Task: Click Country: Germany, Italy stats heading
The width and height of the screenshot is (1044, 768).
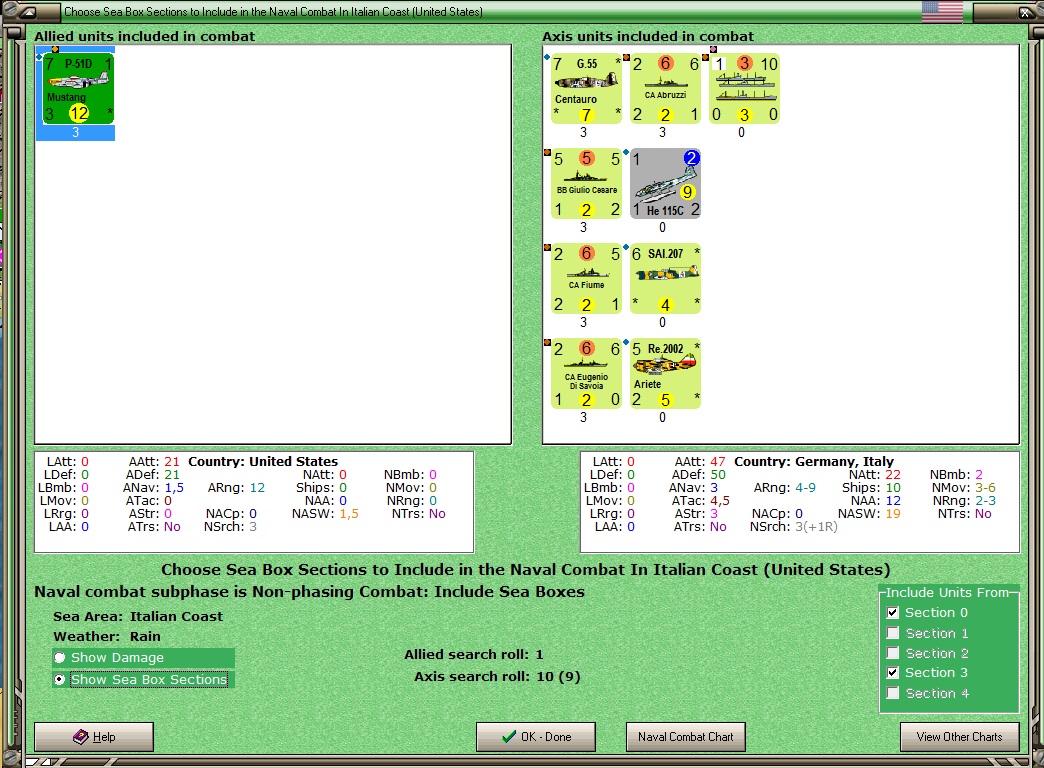Action: tap(814, 462)
